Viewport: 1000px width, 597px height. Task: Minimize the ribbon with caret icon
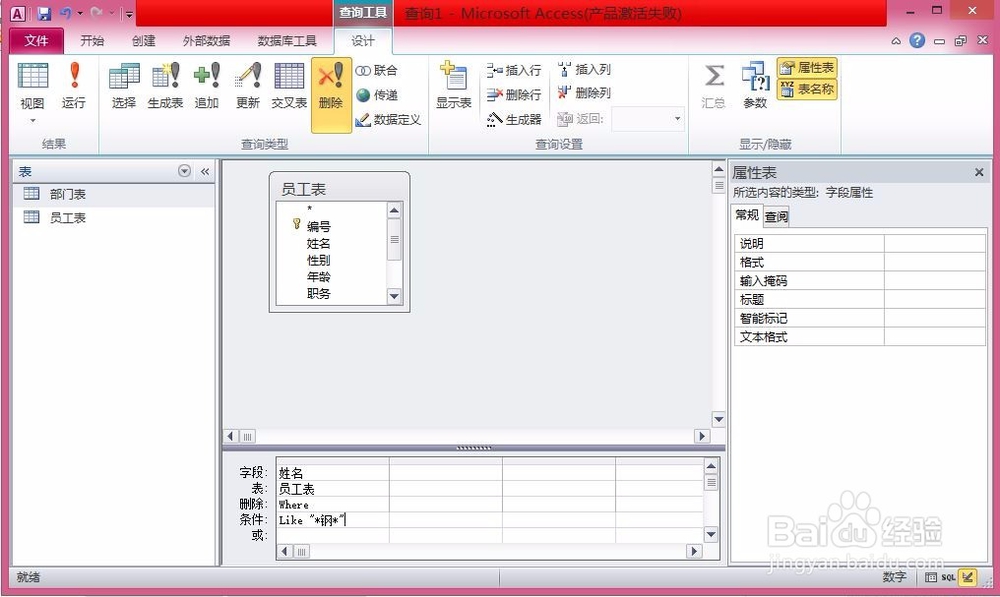[x=896, y=41]
